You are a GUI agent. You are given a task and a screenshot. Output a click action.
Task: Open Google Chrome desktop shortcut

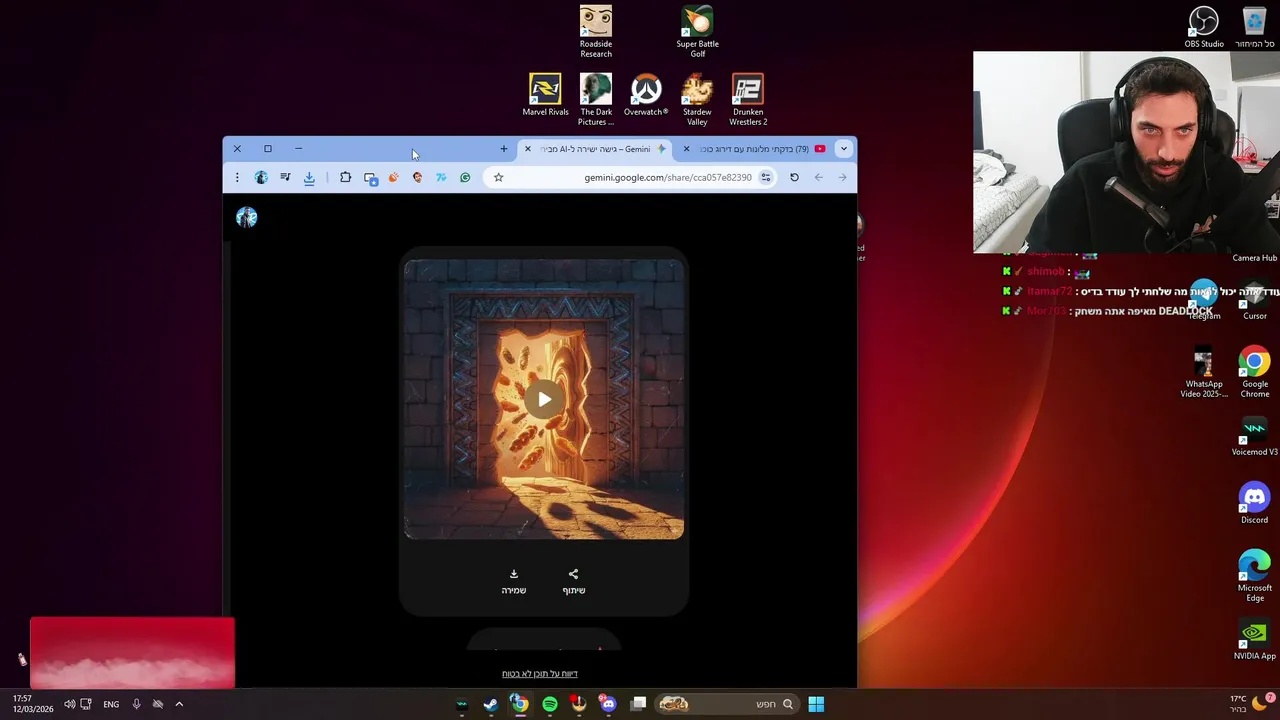pos(1255,373)
